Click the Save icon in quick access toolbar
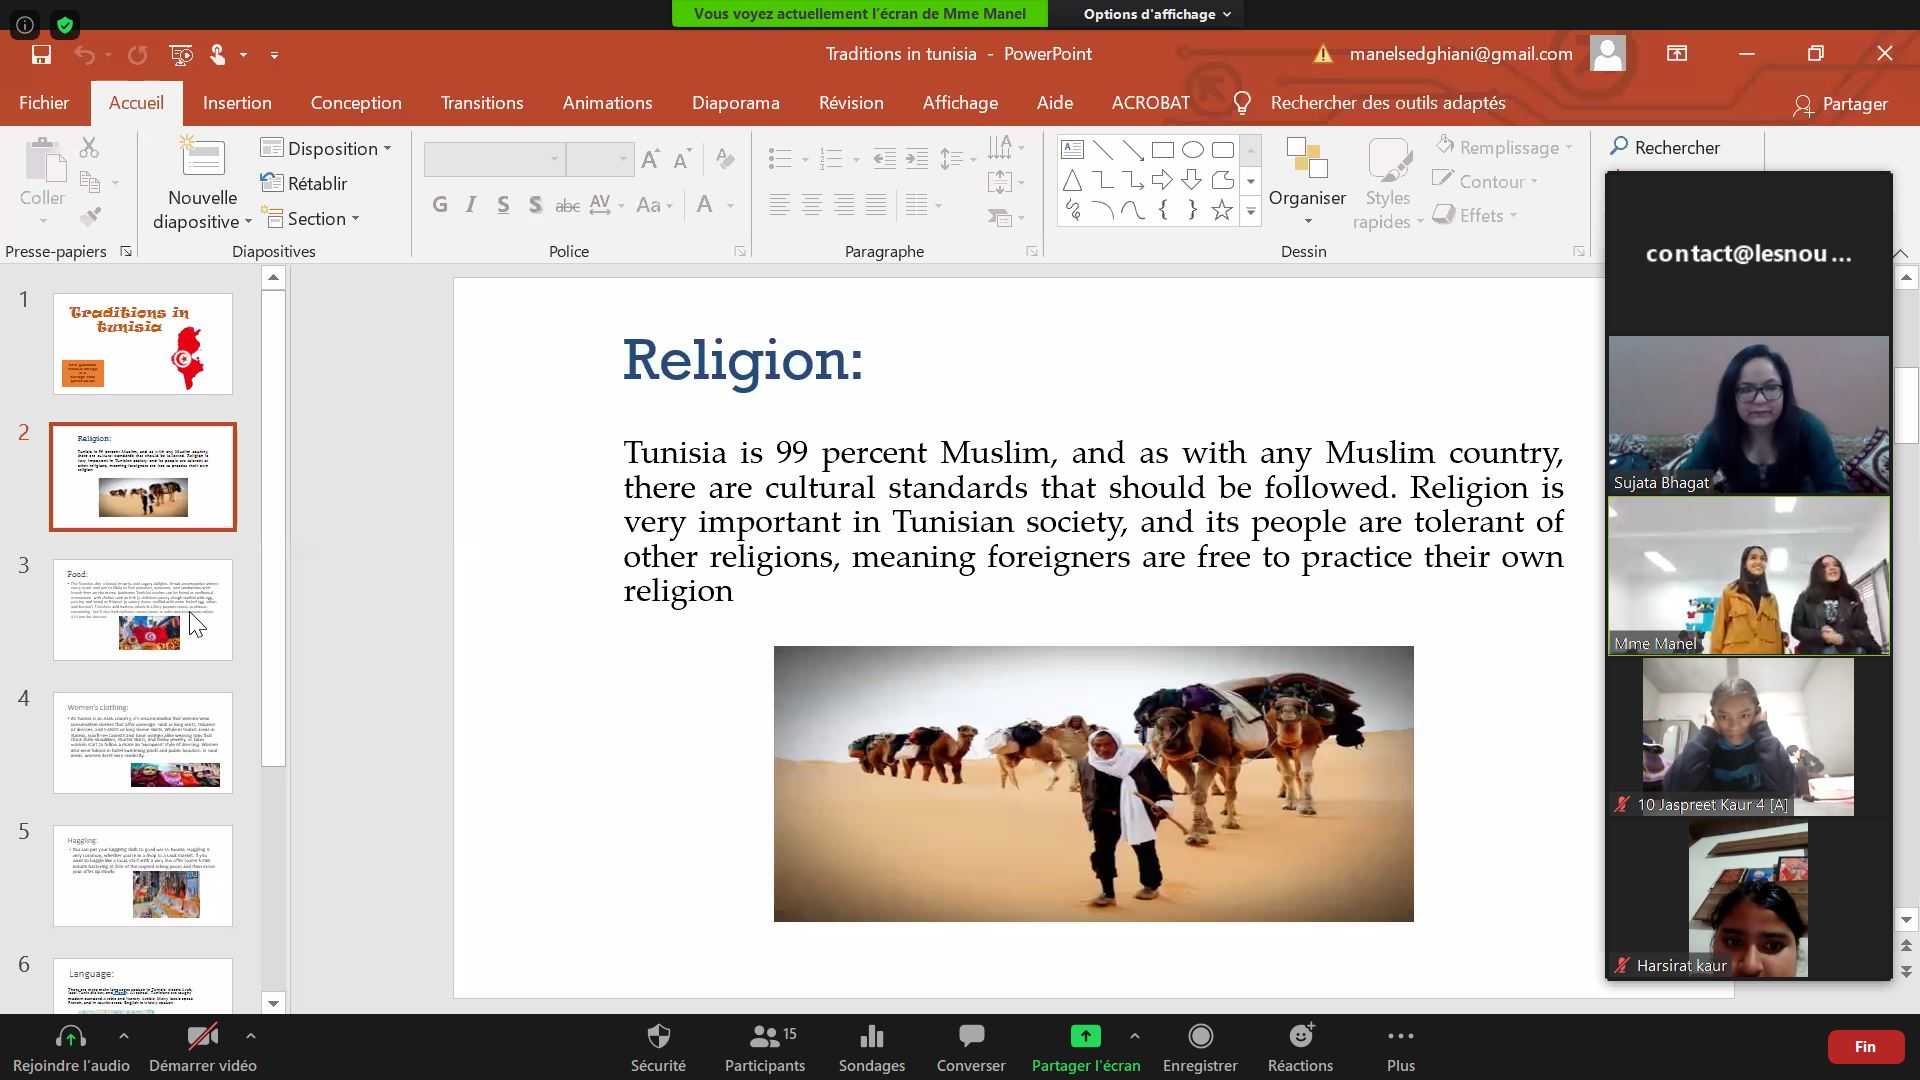This screenshot has width=1920, height=1080. pos(41,55)
